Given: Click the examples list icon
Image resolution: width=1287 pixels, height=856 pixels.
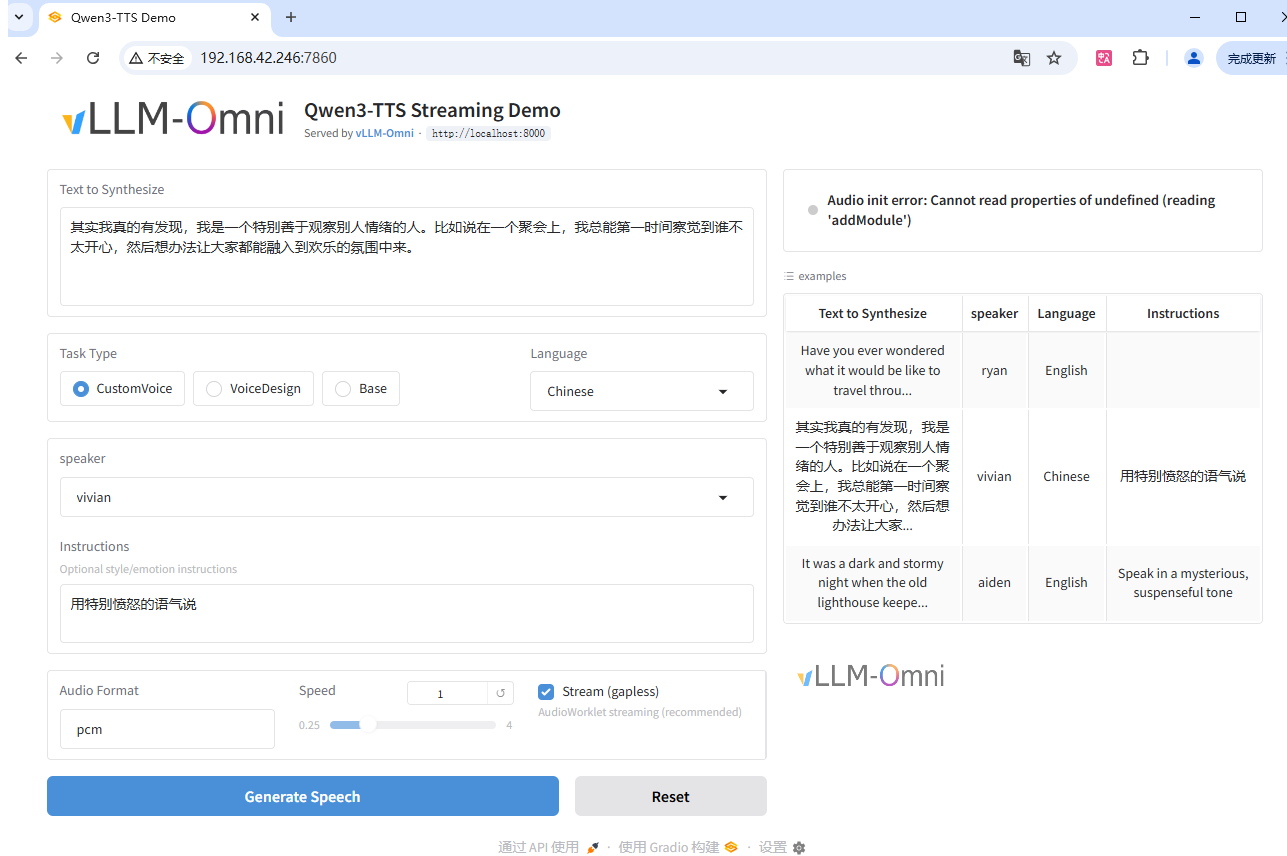Looking at the screenshot, I should click(789, 276).
